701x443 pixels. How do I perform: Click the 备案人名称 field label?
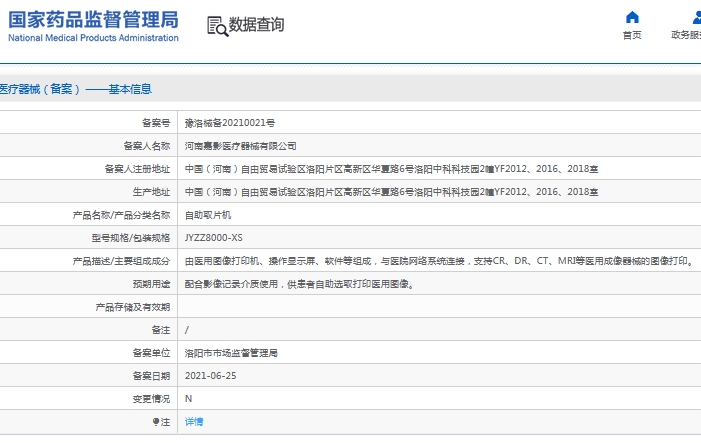tap(147, 146)
